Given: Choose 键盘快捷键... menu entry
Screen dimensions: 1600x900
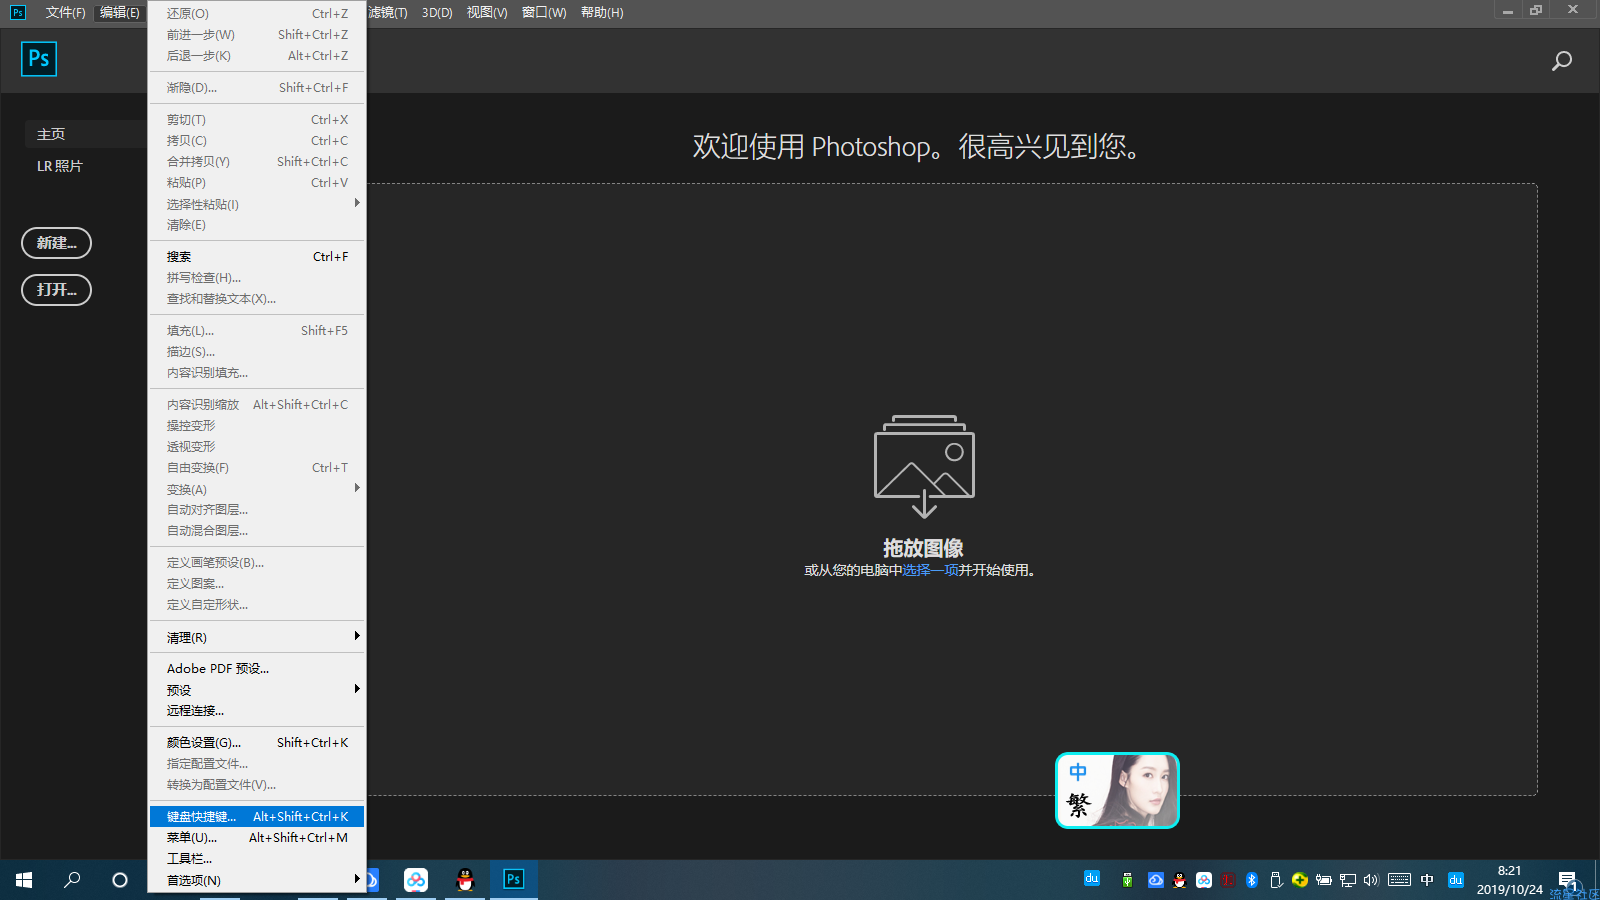Looking at the screenshot, I should pos(257,817).
